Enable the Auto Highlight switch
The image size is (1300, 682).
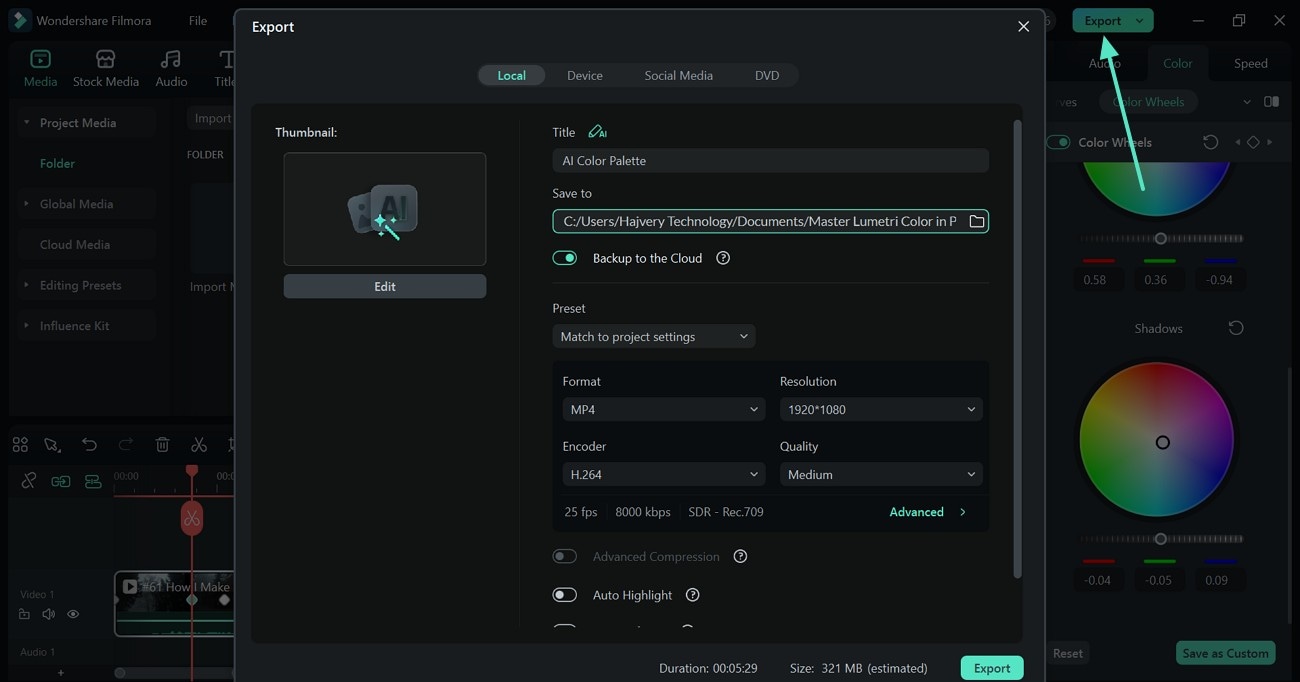click(x=565, y=595)
